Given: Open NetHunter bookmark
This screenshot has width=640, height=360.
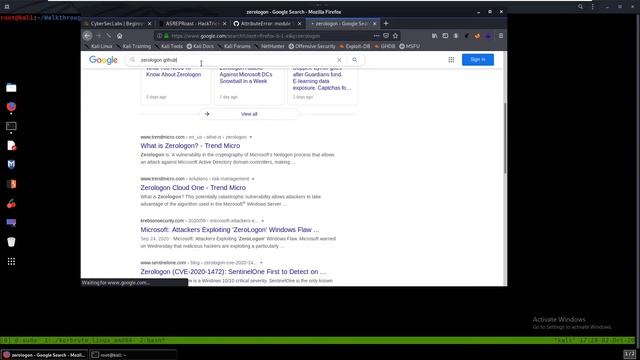Looking at the screenshot, I should pyautogui.click(x=269, y=46).
